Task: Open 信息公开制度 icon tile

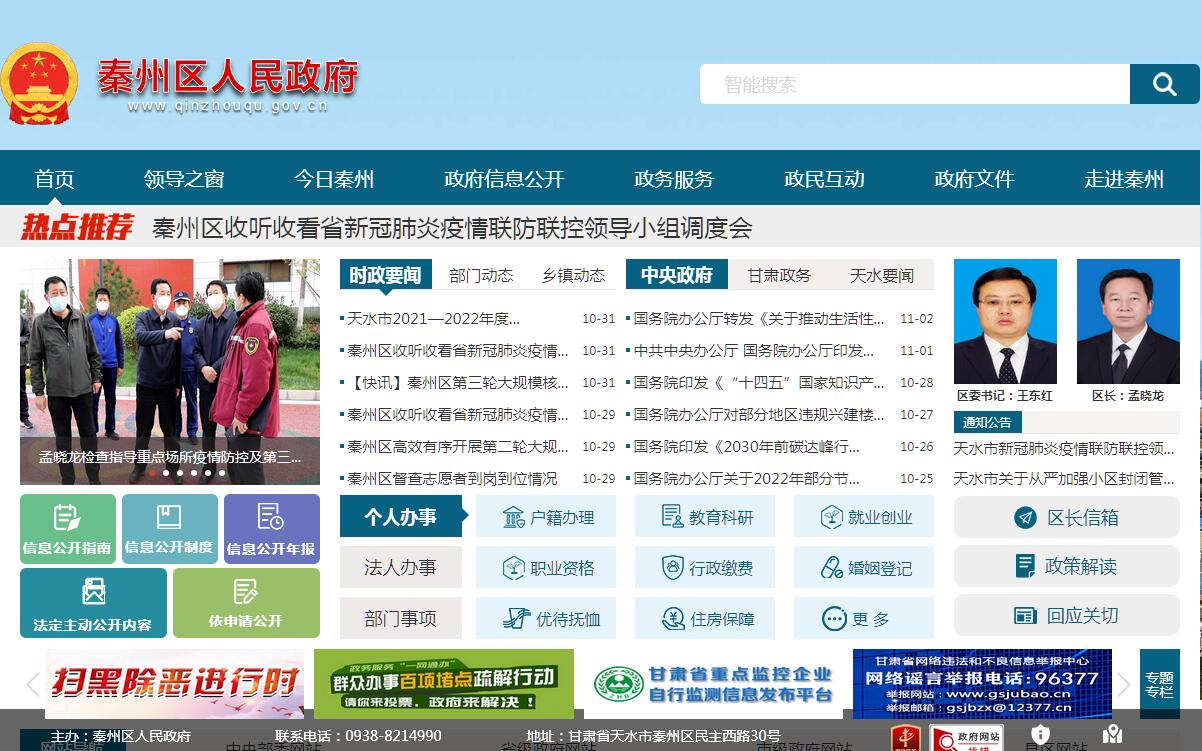Action: coord(169,529)
